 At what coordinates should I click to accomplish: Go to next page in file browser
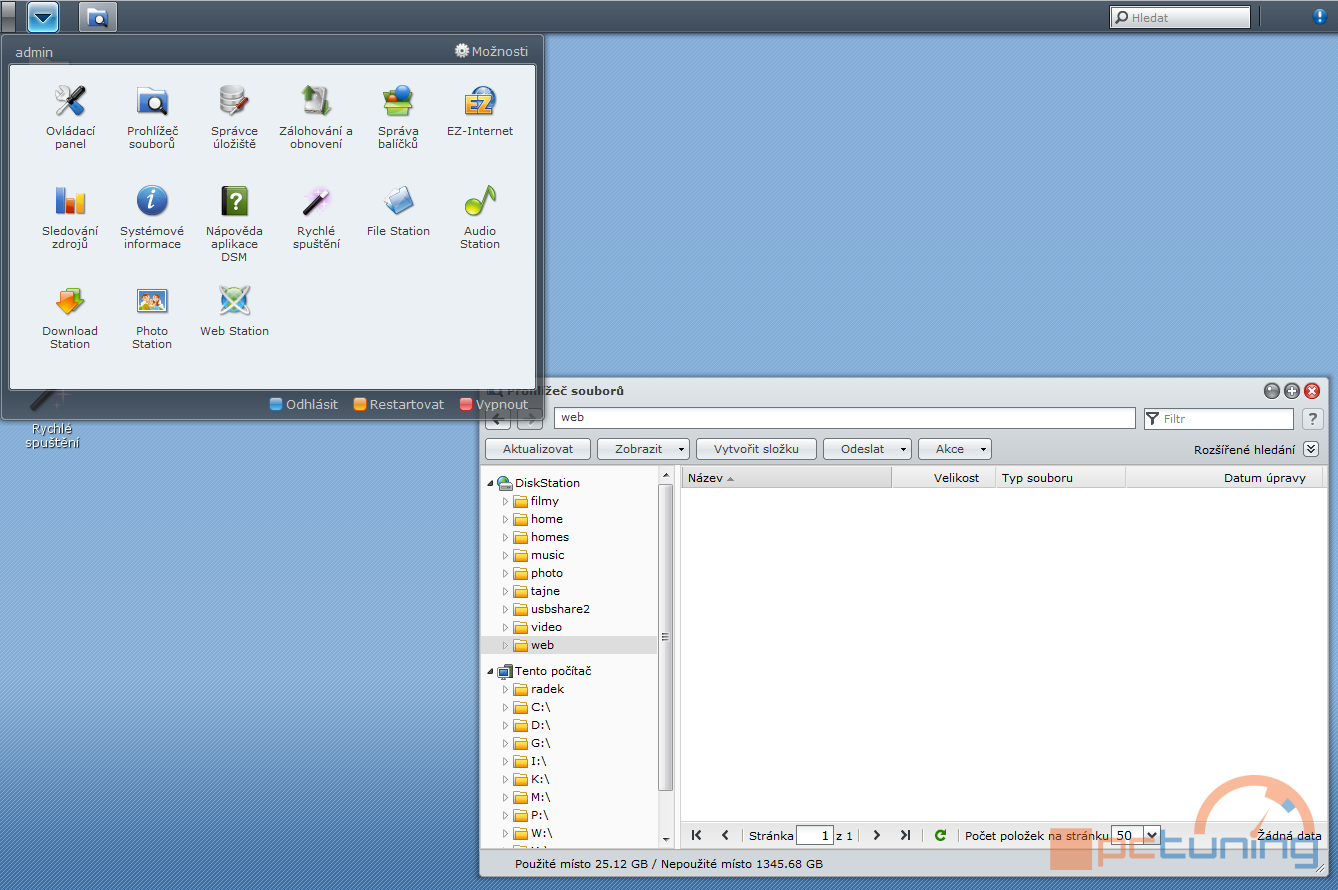coord(876,835)
